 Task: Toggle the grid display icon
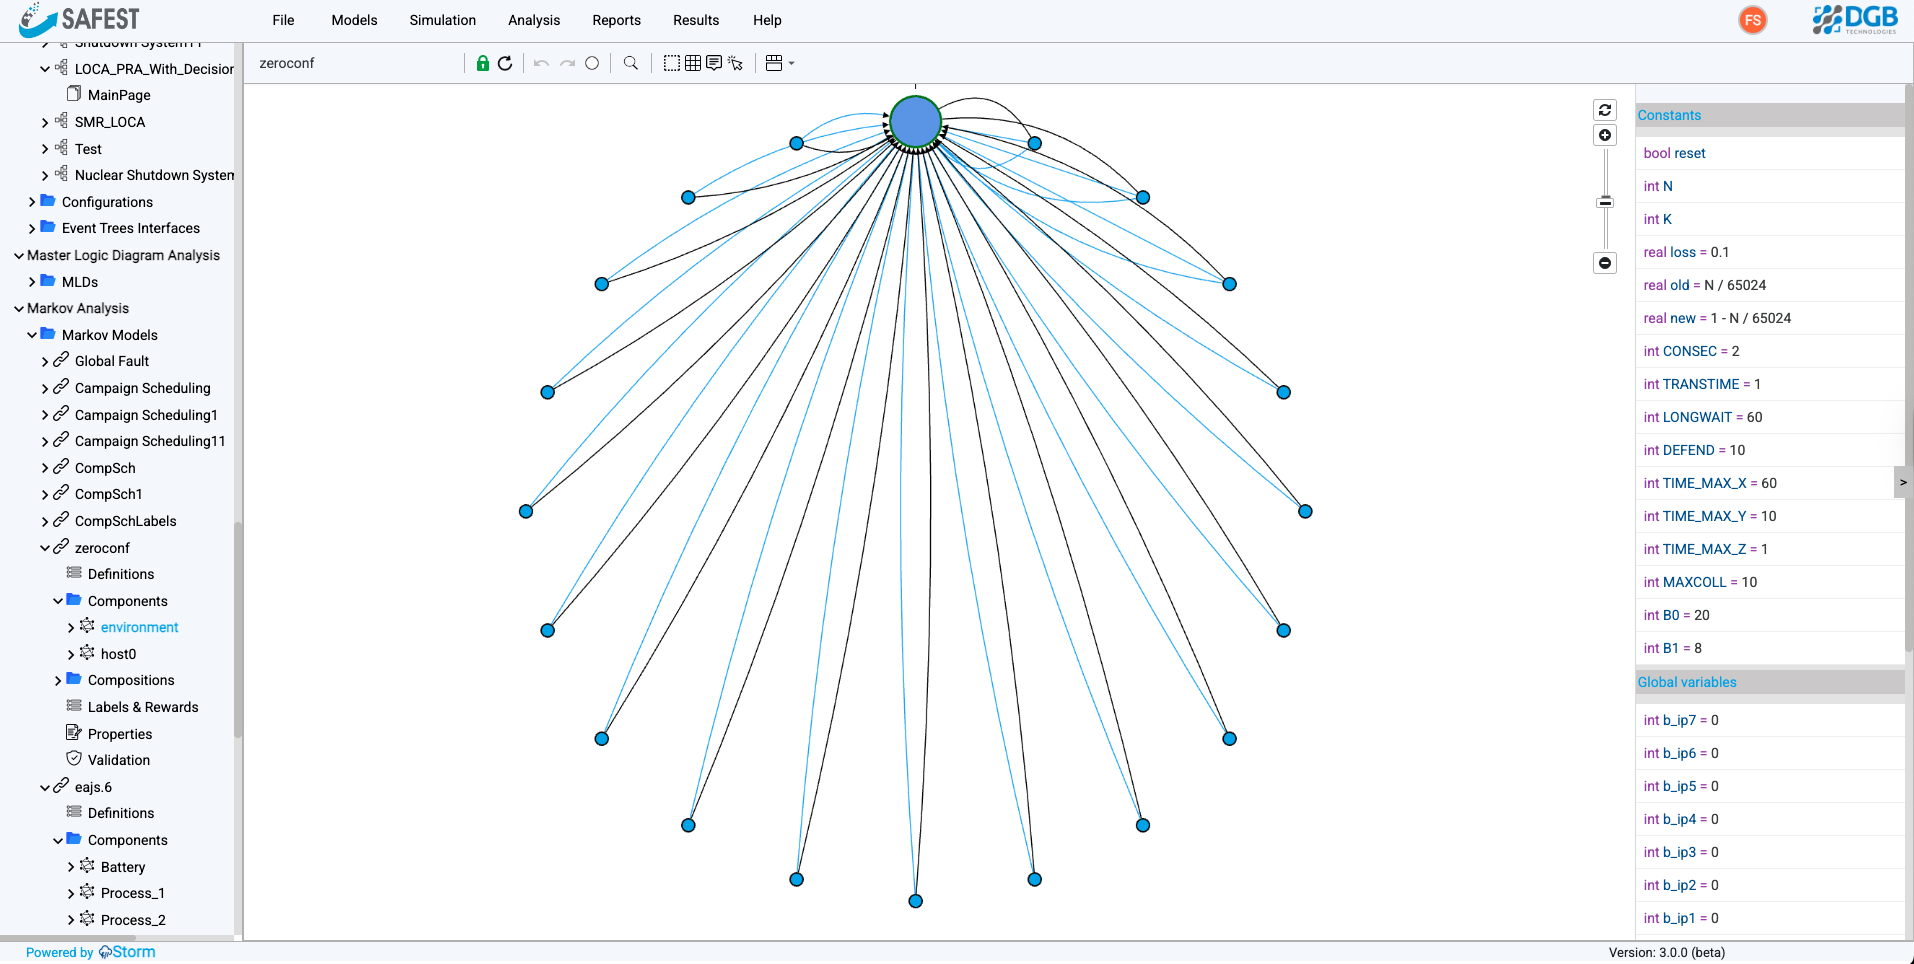pyautogui.click(x=692, y=62)
